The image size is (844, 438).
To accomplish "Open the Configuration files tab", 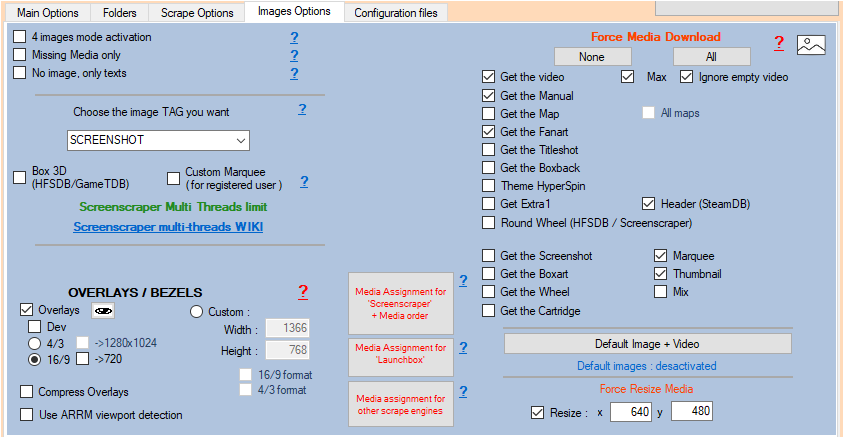I will 396,13.
